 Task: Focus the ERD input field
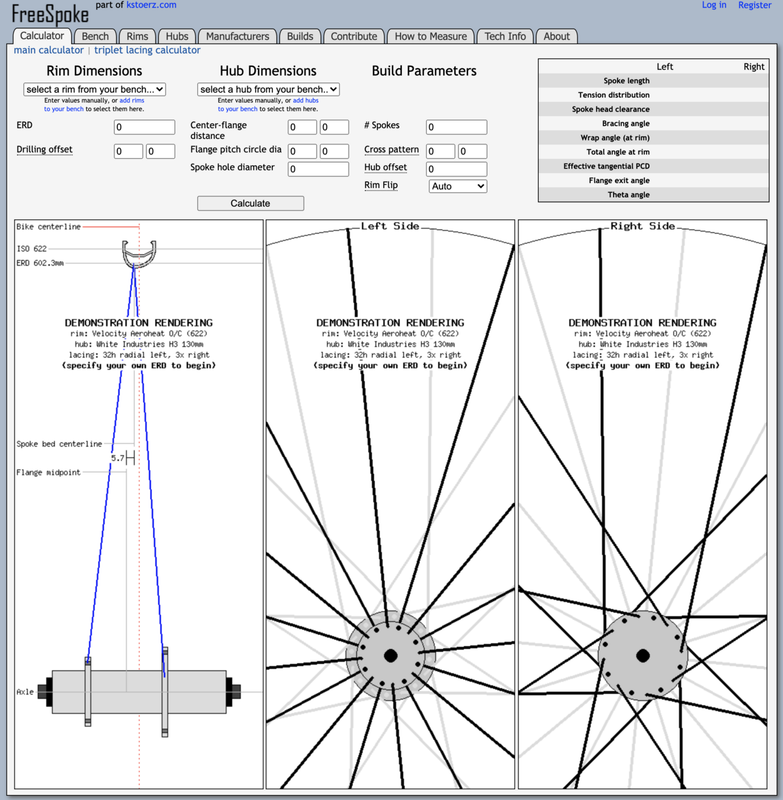(144, 127)
